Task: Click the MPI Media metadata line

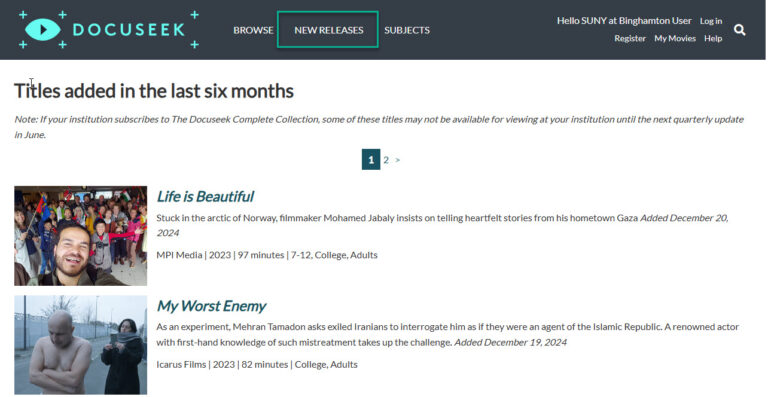Action: [x=267, y=255]
